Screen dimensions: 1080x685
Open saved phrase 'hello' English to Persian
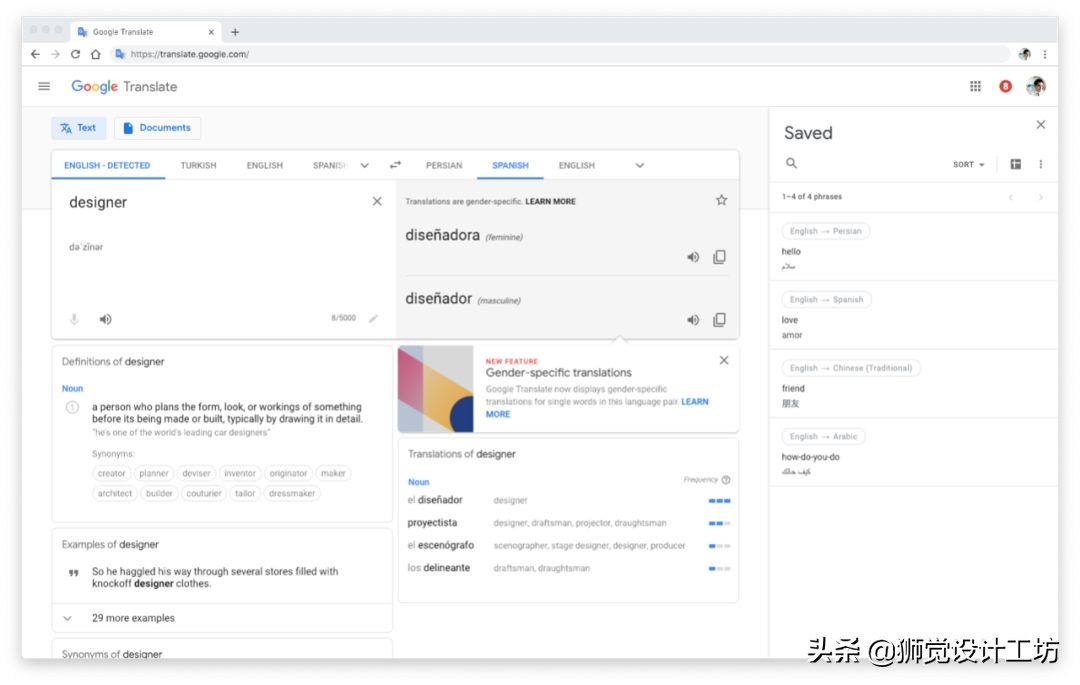coord(913,246)
